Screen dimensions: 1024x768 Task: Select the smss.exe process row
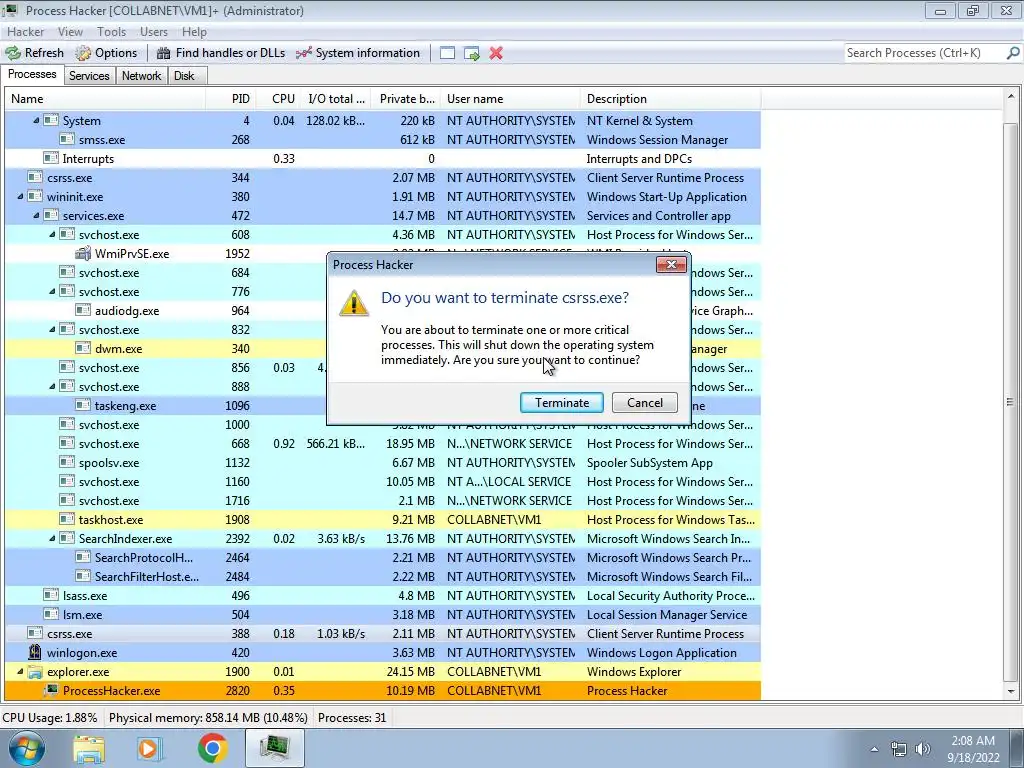tap(383, 140)
